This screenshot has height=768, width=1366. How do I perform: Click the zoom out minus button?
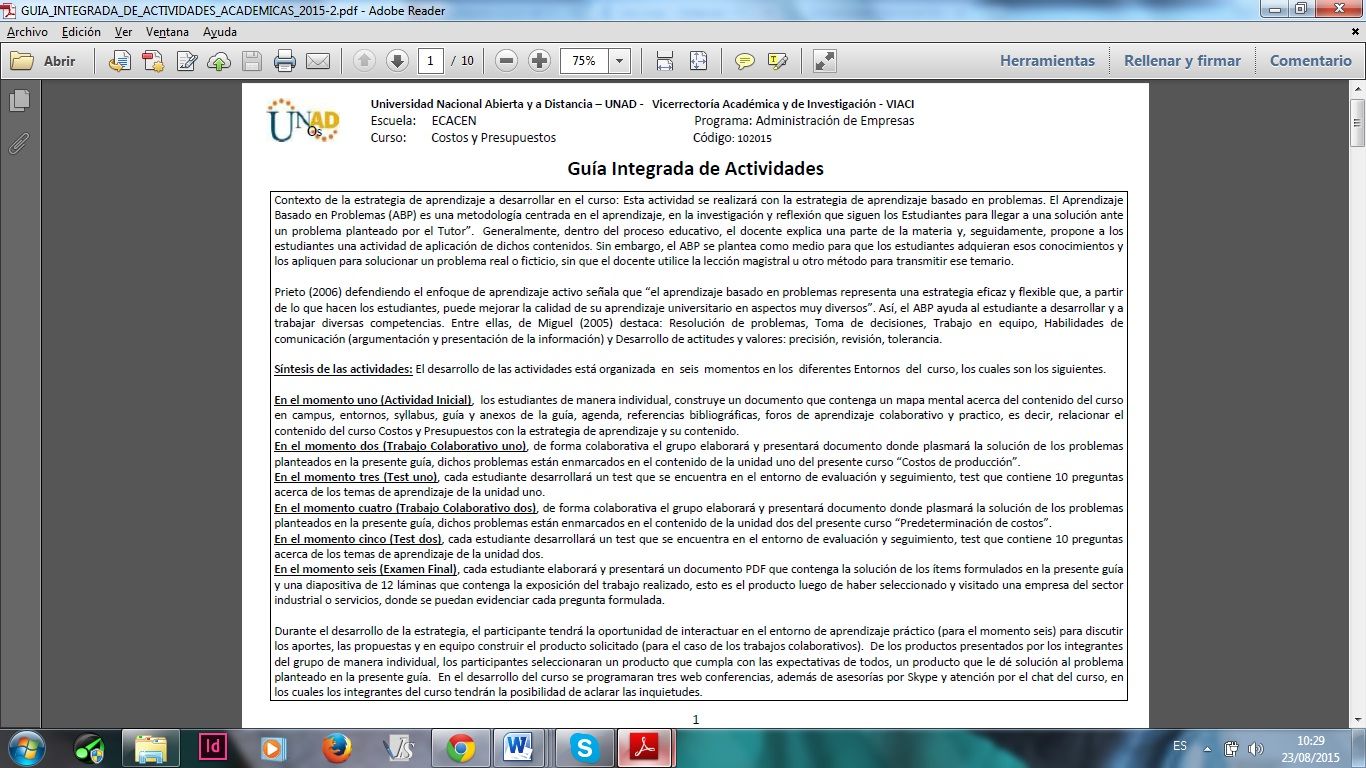[x=507, y=61]
